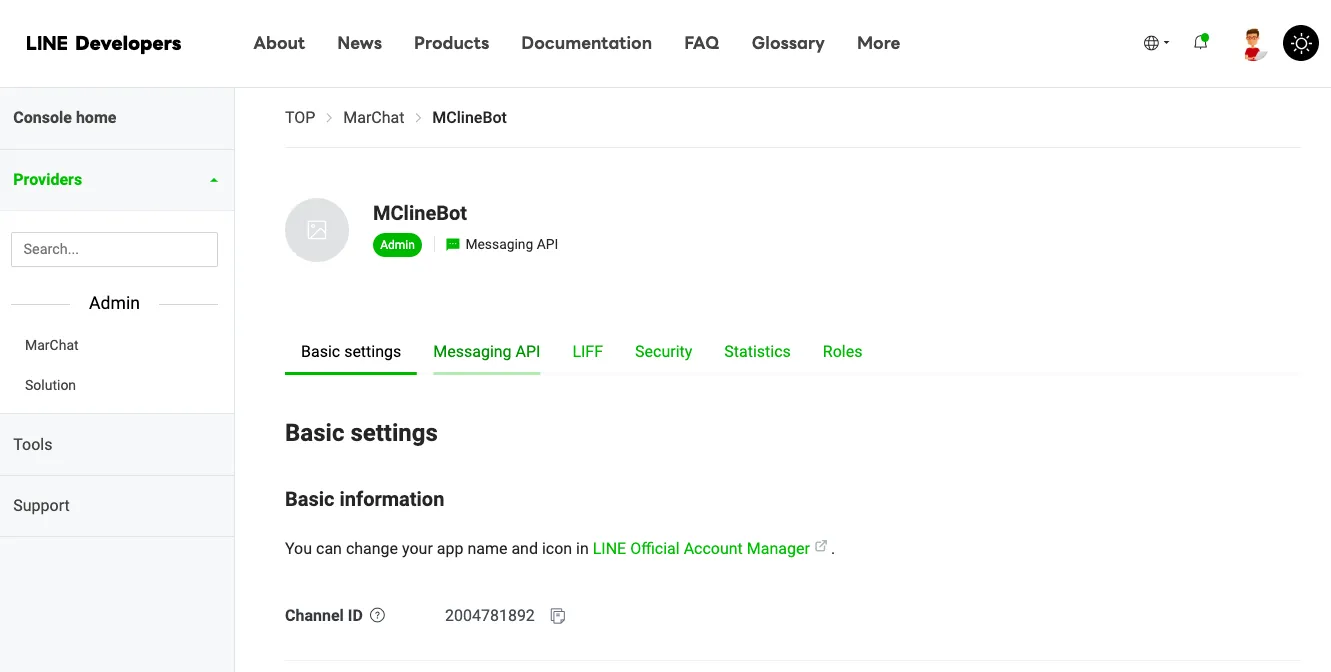Screen dimensions: 1331x672
Task: Focus the provider Search field
Action: pos(114,250)
